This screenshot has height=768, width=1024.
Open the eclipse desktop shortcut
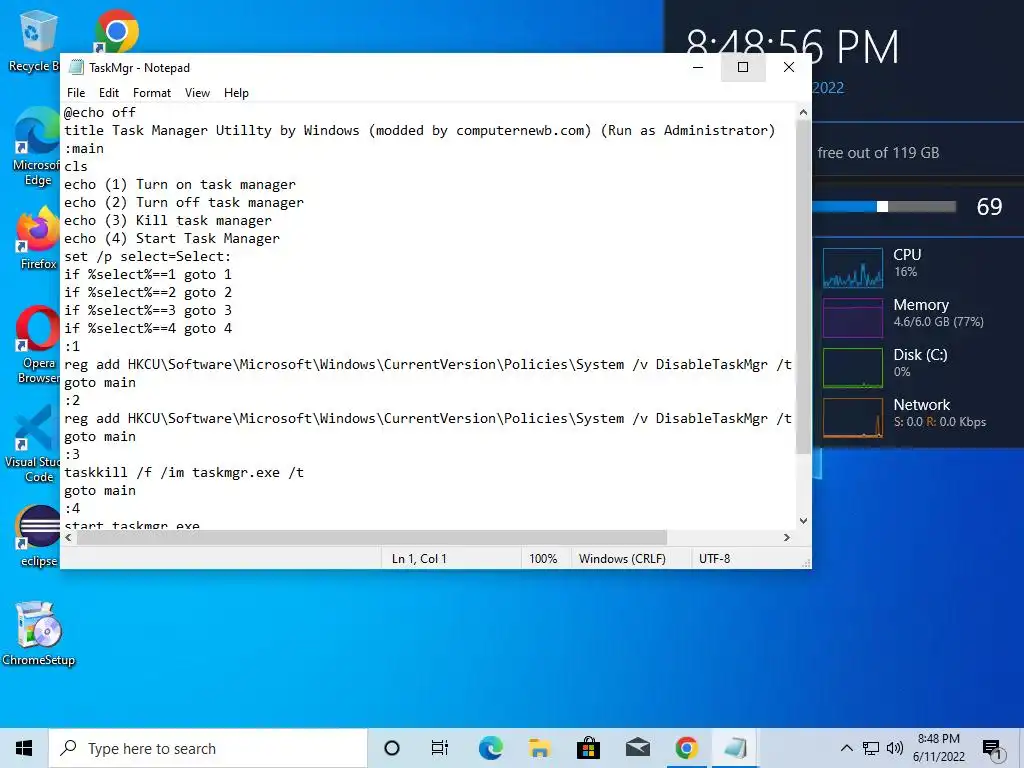pyautogui.click(x=38, y=536)
